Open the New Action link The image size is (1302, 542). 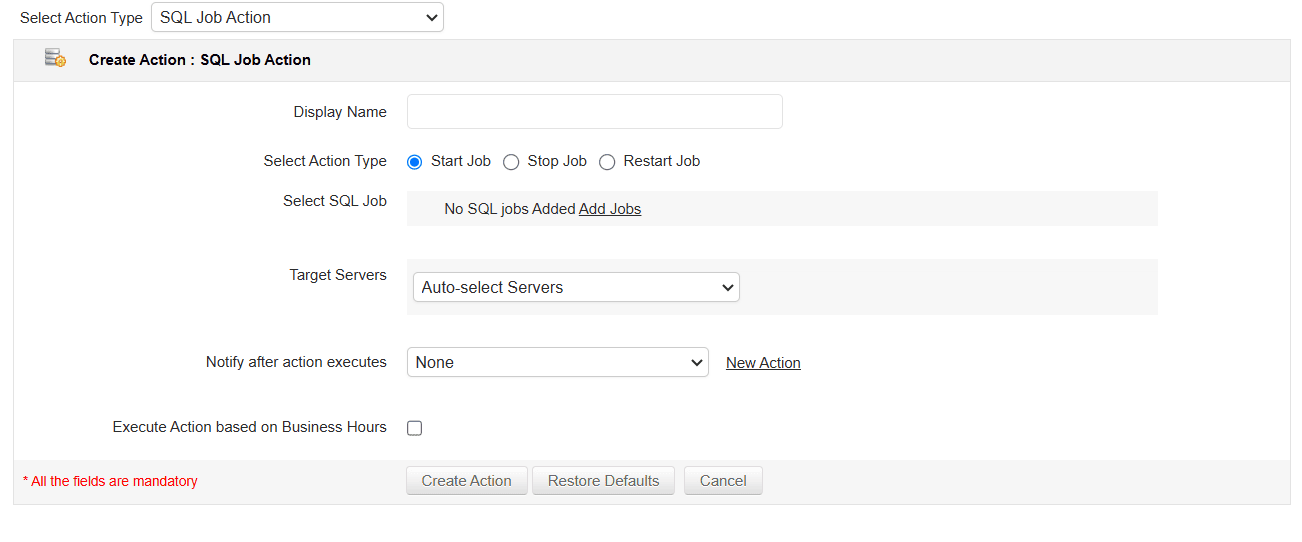(763, 363)
